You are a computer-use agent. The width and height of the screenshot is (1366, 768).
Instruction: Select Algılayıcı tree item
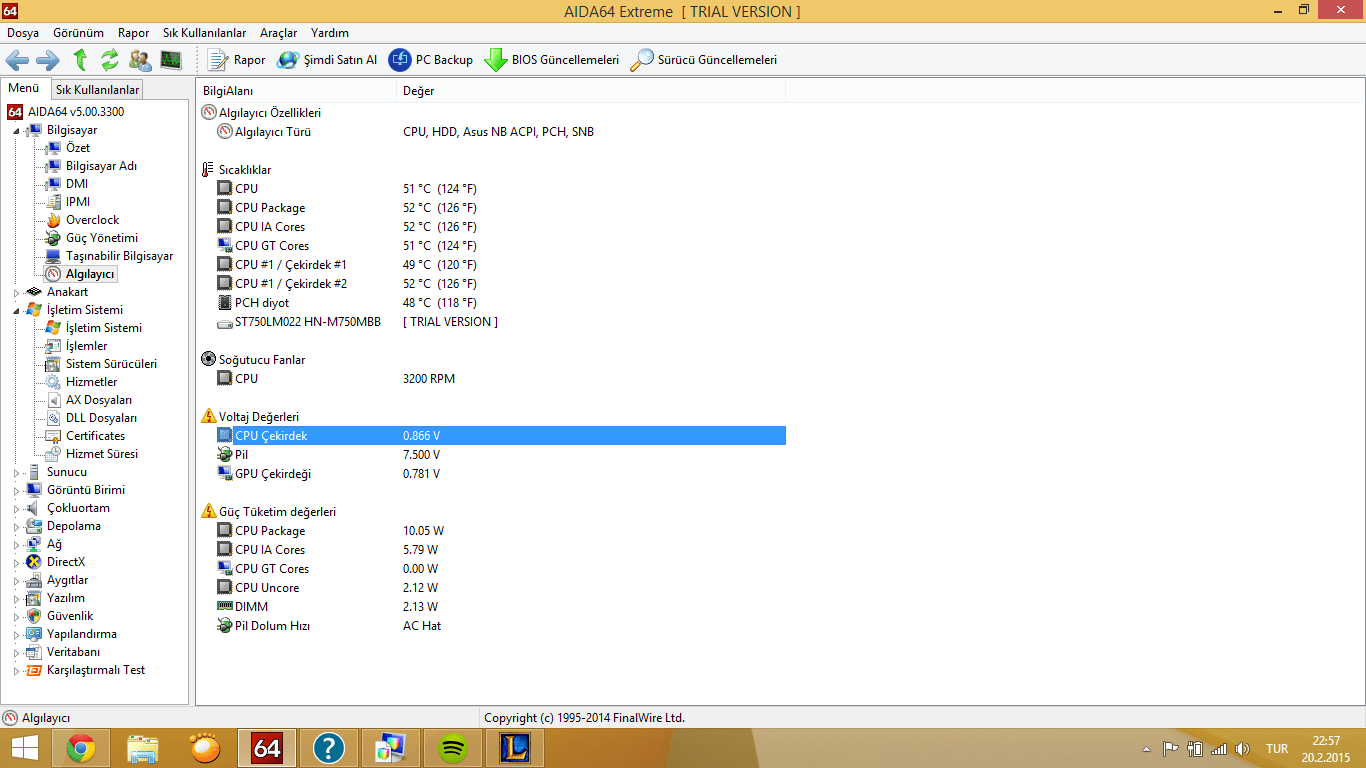(90, 274)
